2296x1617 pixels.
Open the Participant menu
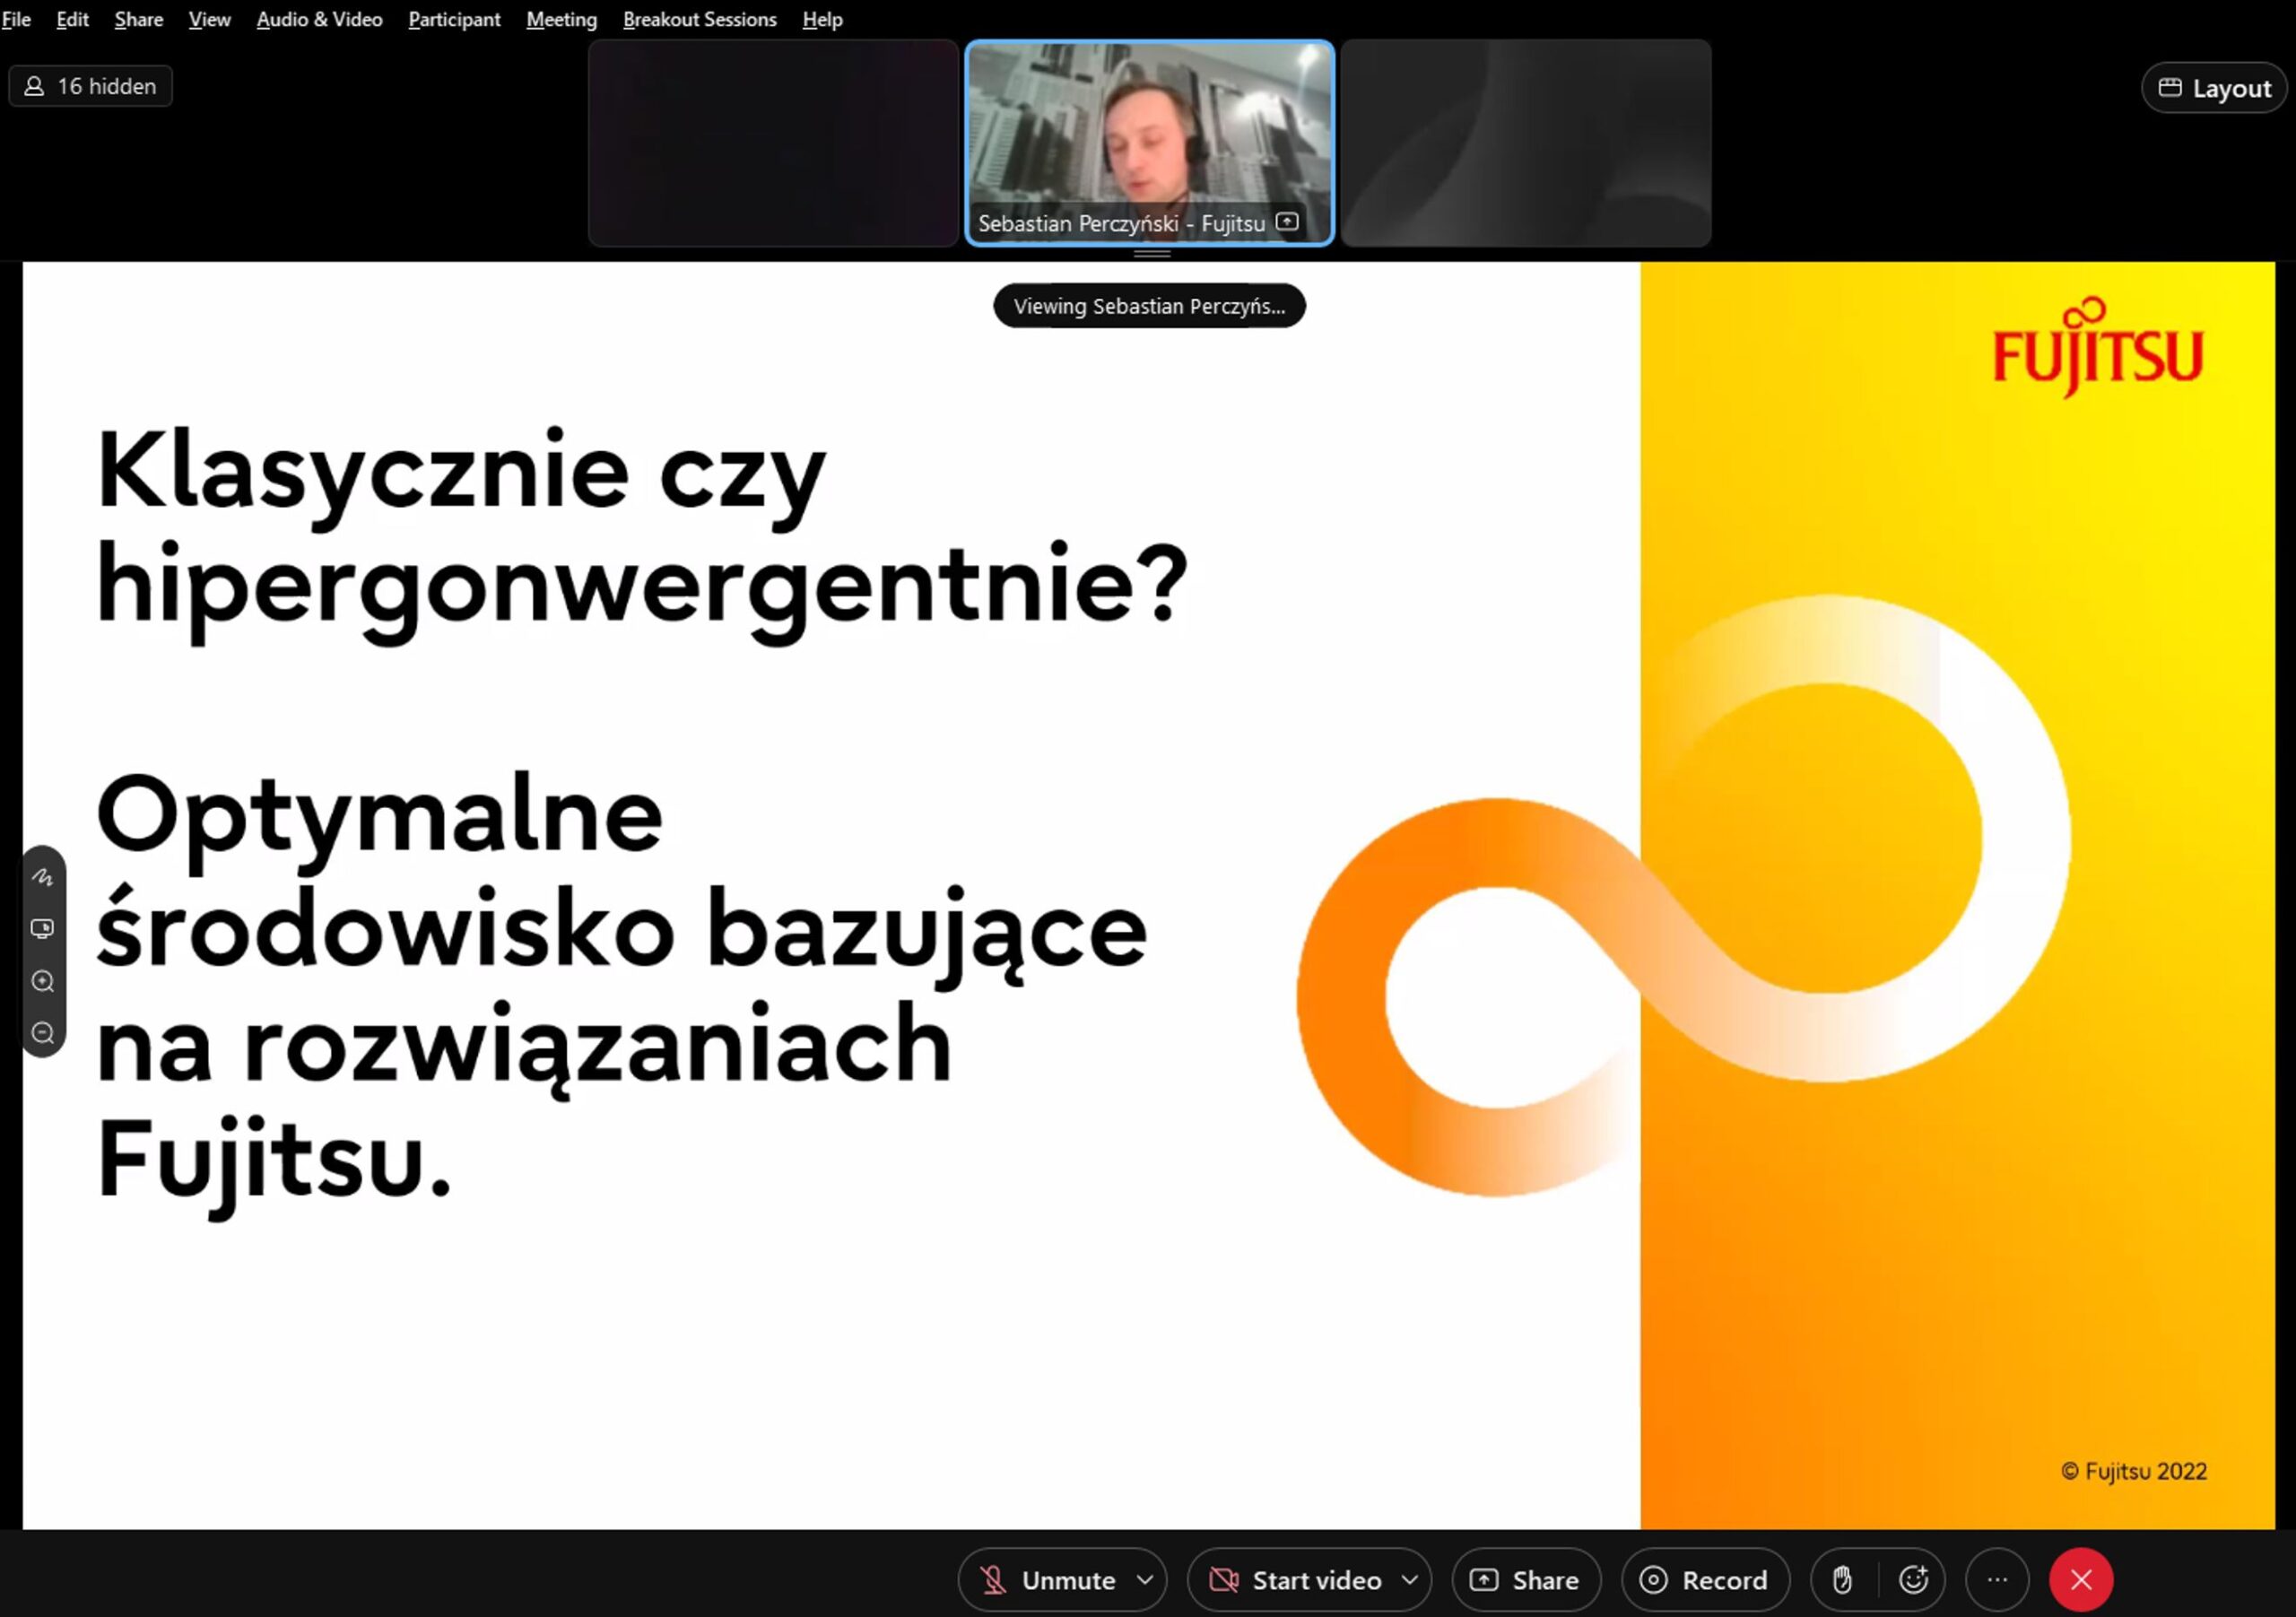(x=454, y=19)
